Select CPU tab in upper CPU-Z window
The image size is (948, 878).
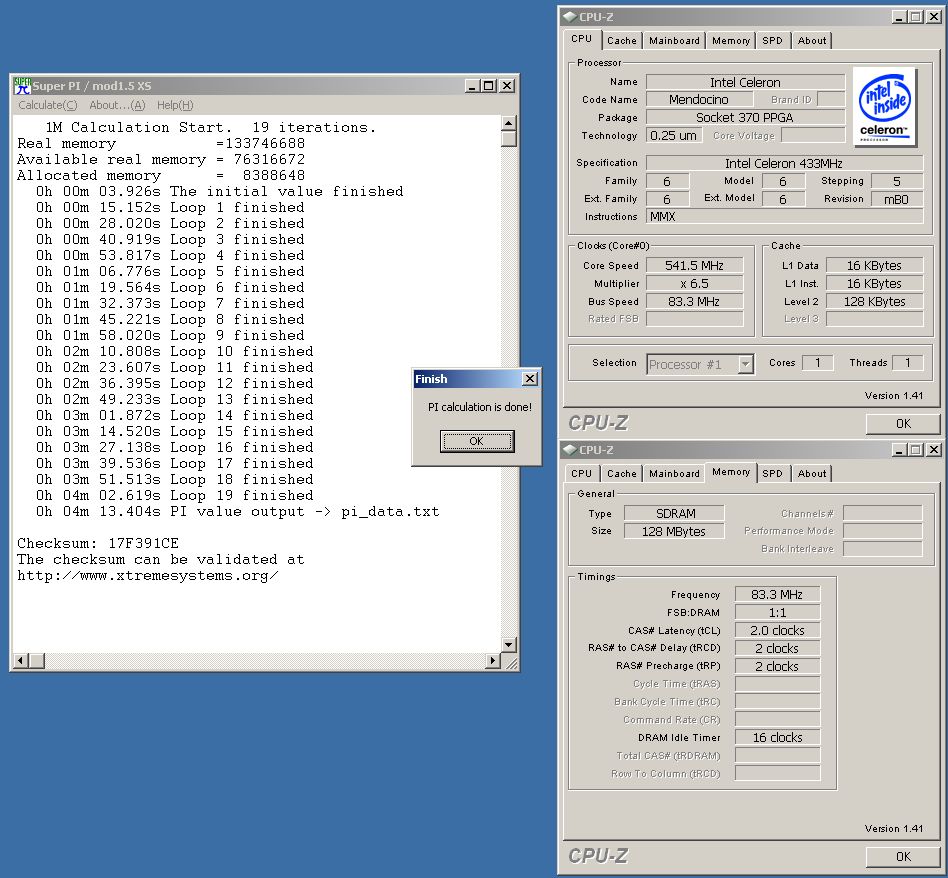pos(582,39)
